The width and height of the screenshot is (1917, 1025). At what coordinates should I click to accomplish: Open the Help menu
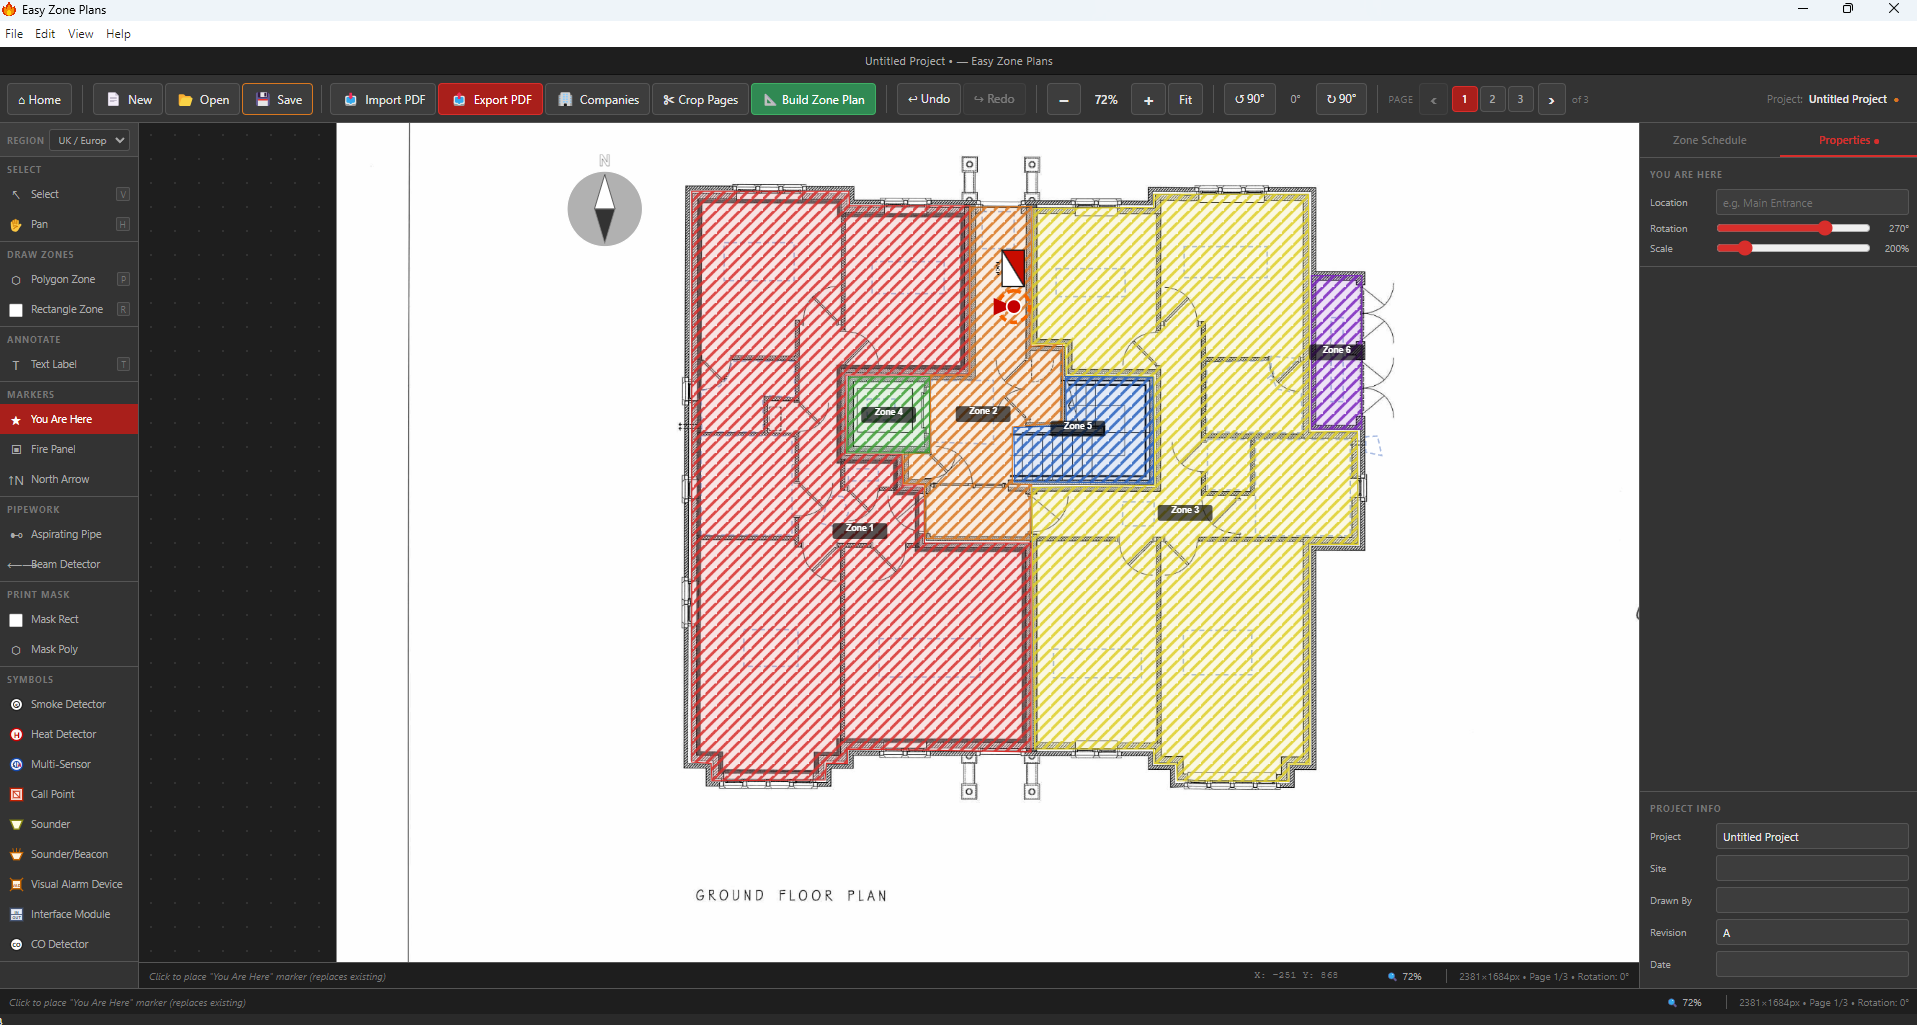coord(118,34)
